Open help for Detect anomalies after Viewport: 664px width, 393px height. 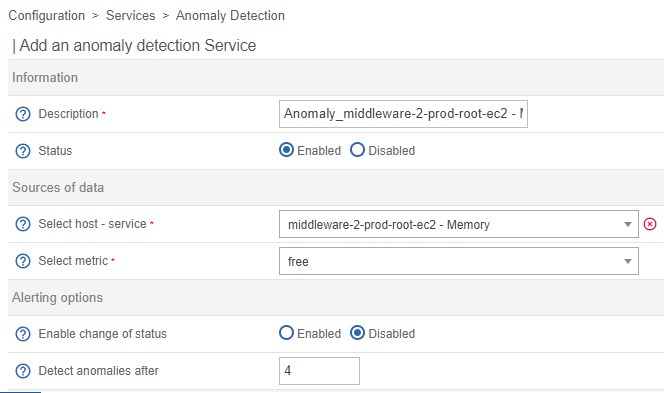[23, 371]
